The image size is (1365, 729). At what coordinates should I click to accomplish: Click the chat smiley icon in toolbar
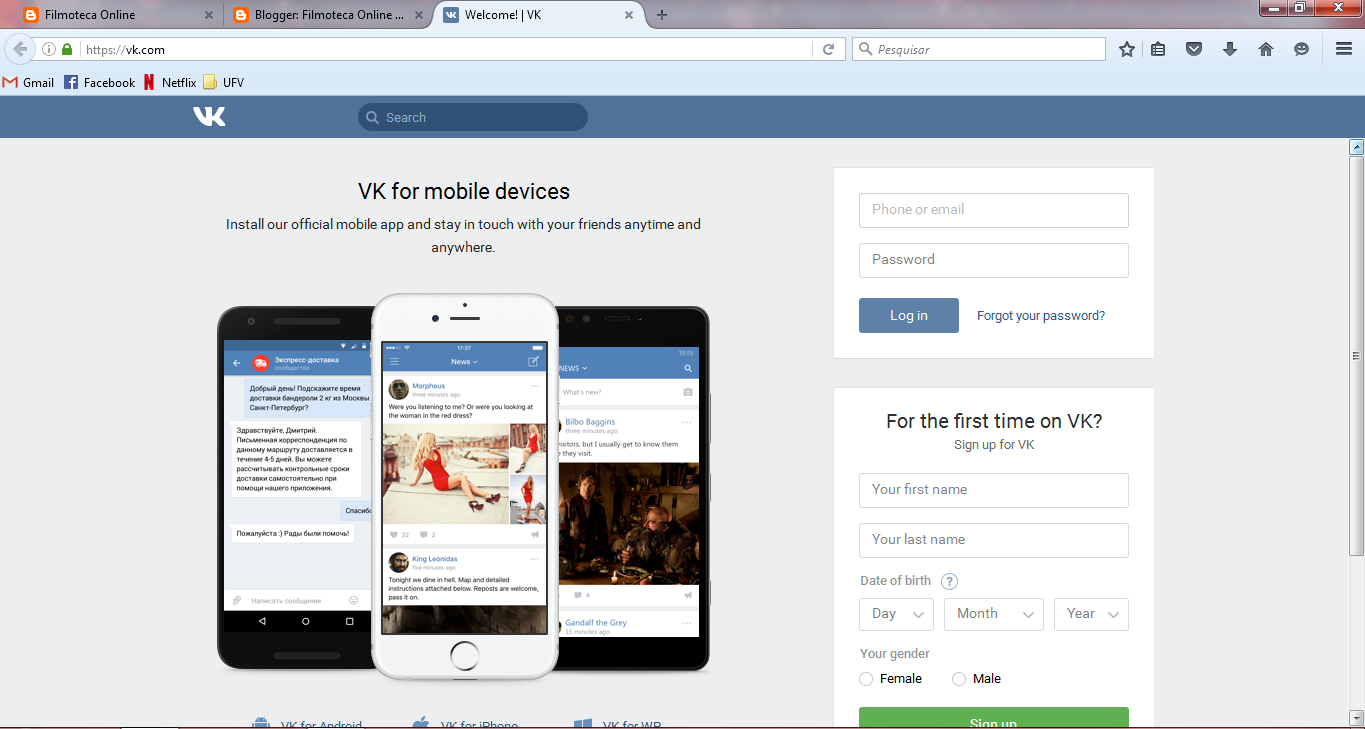click(1301, 49)
